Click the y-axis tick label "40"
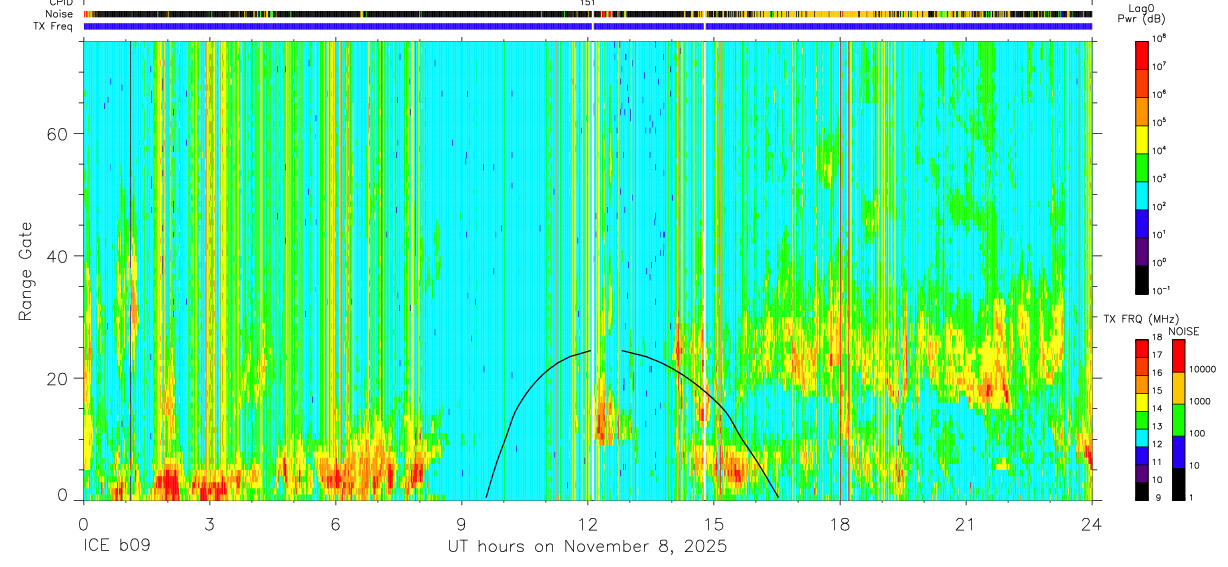The height and width of the screenshot is (567, 1228). click(58, 256)
